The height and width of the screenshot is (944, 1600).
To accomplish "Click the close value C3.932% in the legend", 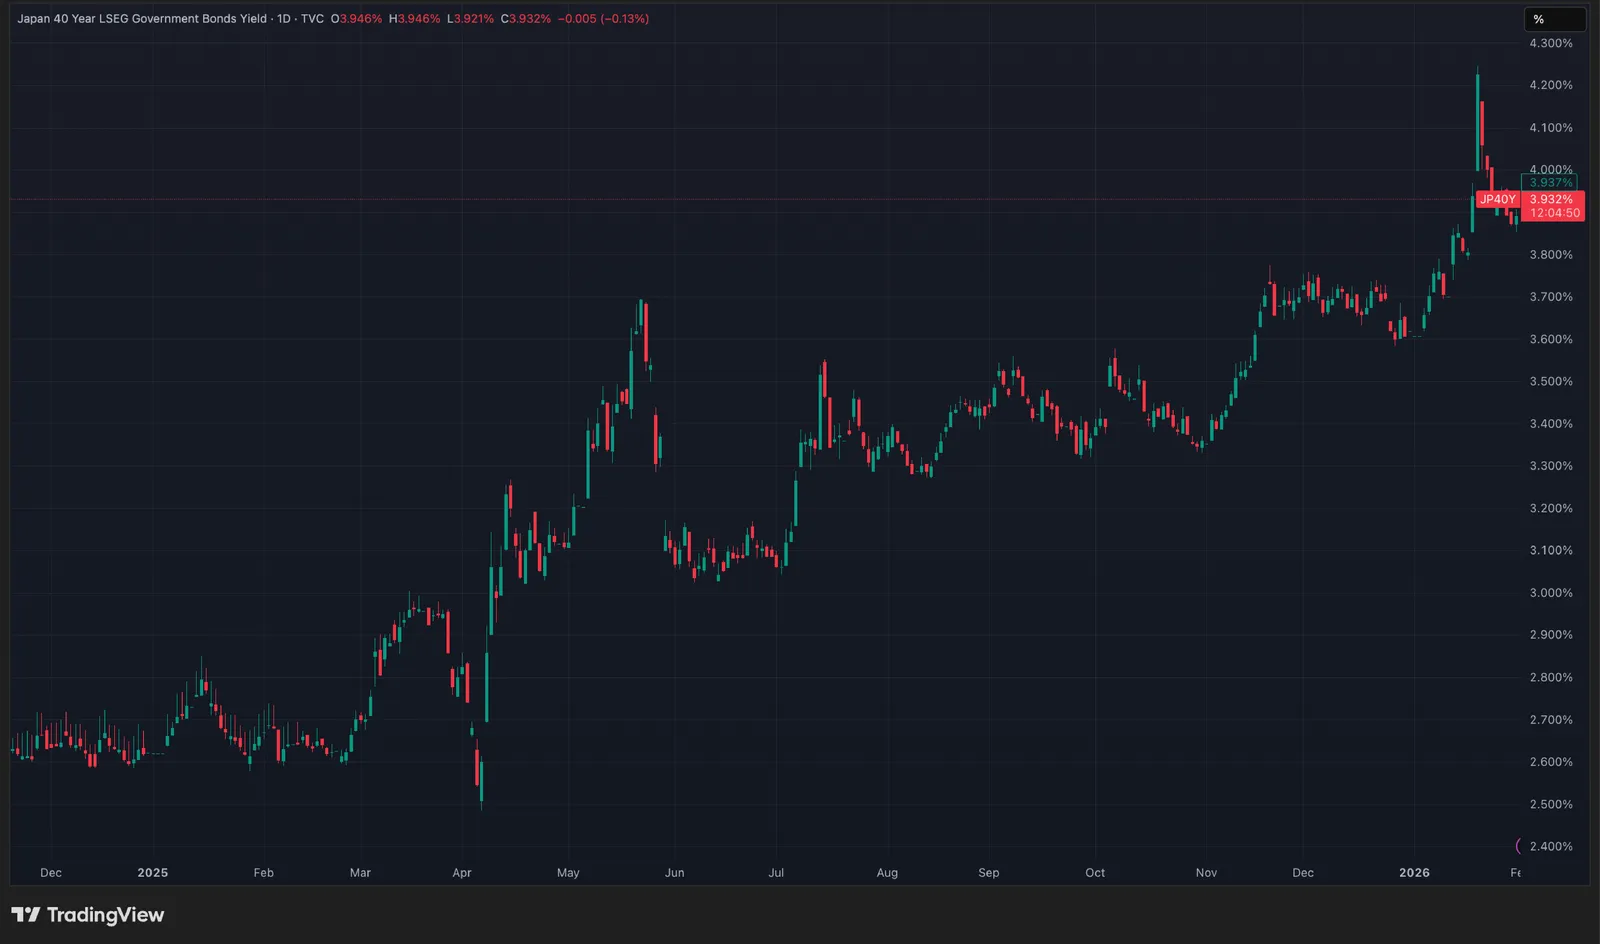I will pyautogui.click(x=526, y=19).
